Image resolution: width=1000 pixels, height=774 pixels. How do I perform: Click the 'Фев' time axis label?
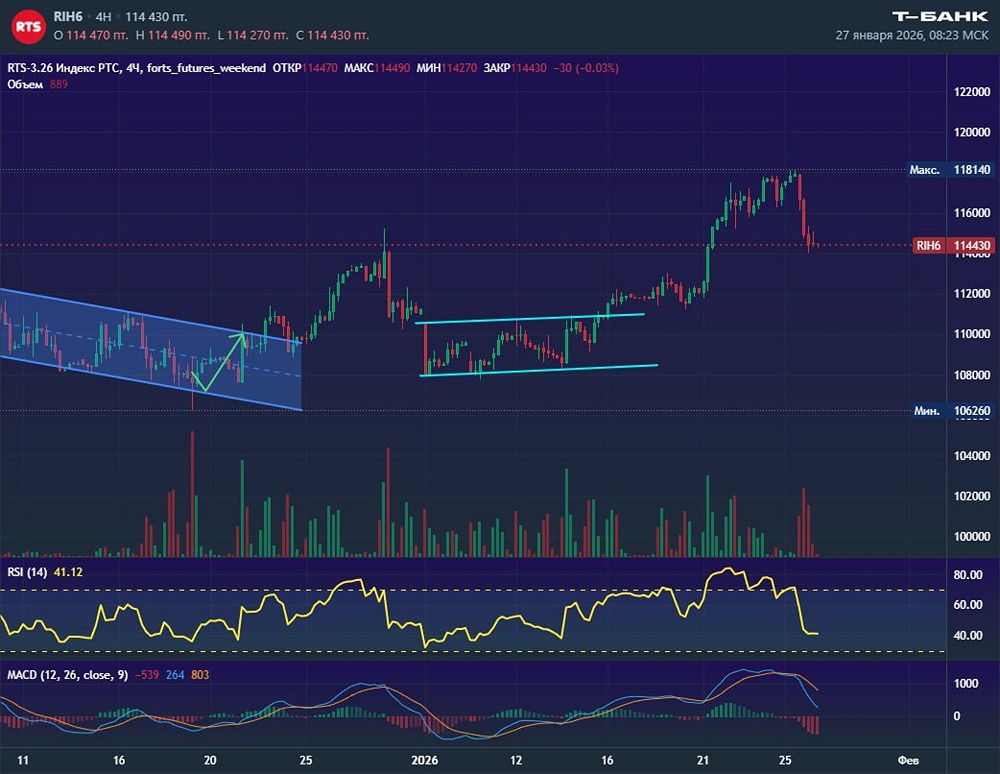click(x=908, y=760)
